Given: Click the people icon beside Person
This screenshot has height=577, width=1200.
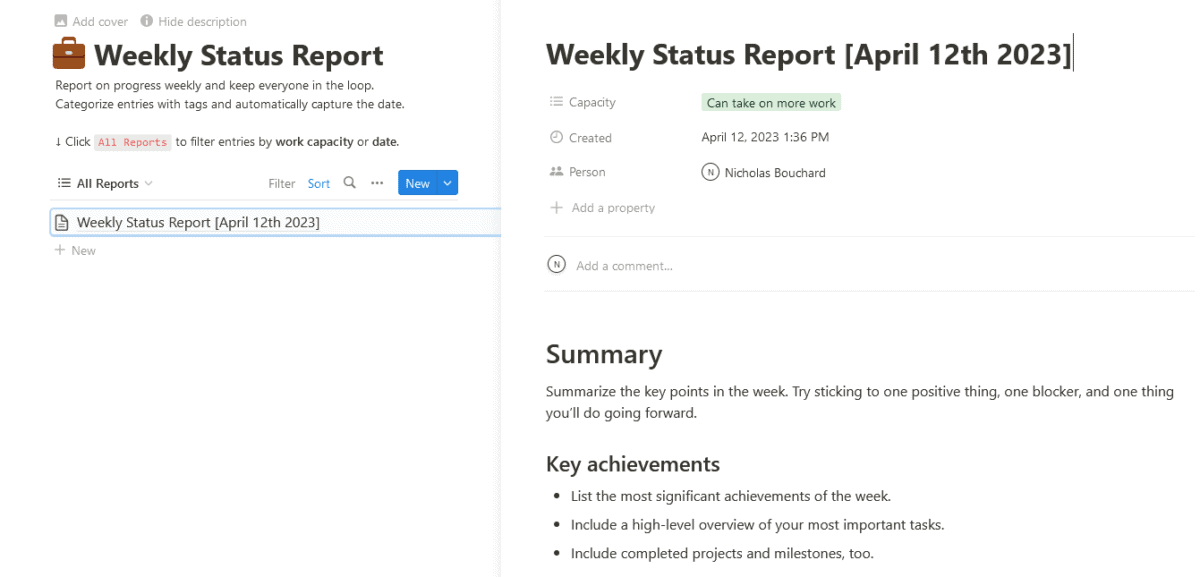Looking at the screenshot, I should pyautogui.click(x=556, y=172).
